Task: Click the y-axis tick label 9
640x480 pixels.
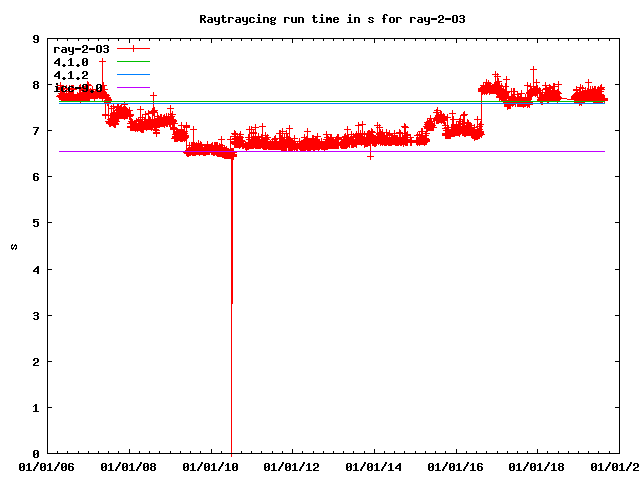Action: coord(36,40)
